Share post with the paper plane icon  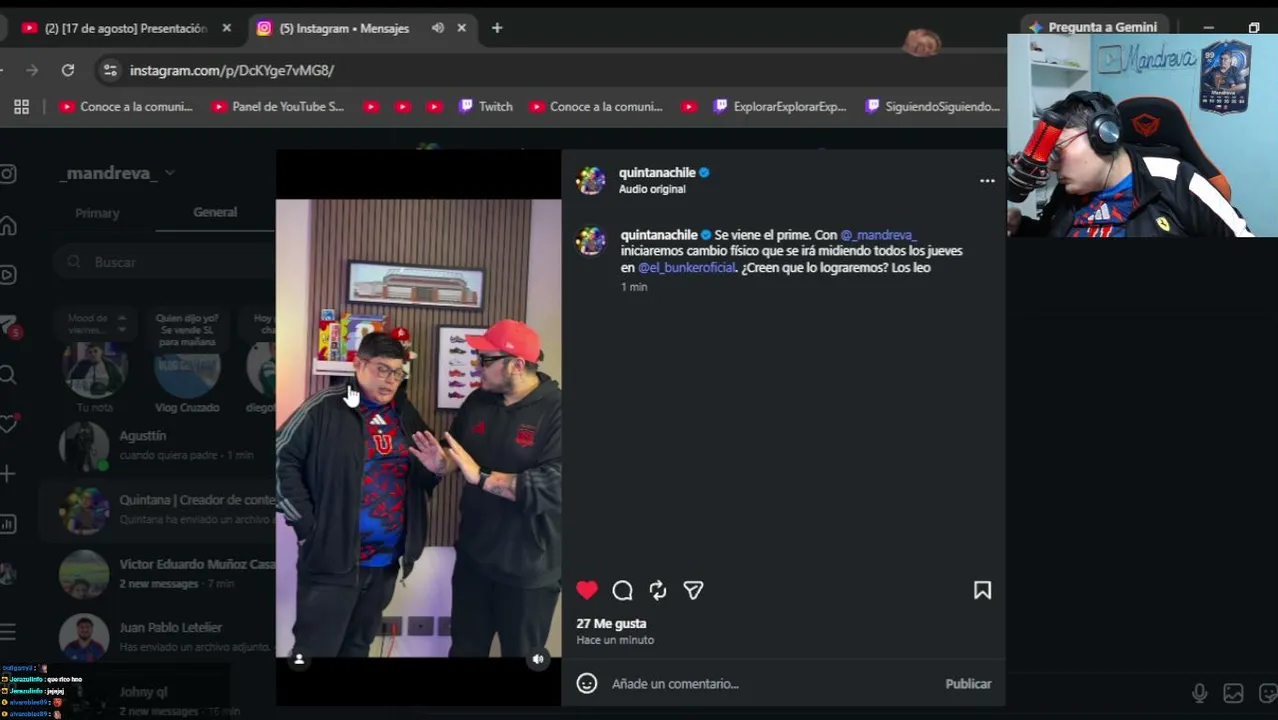(x=693, y=591)
